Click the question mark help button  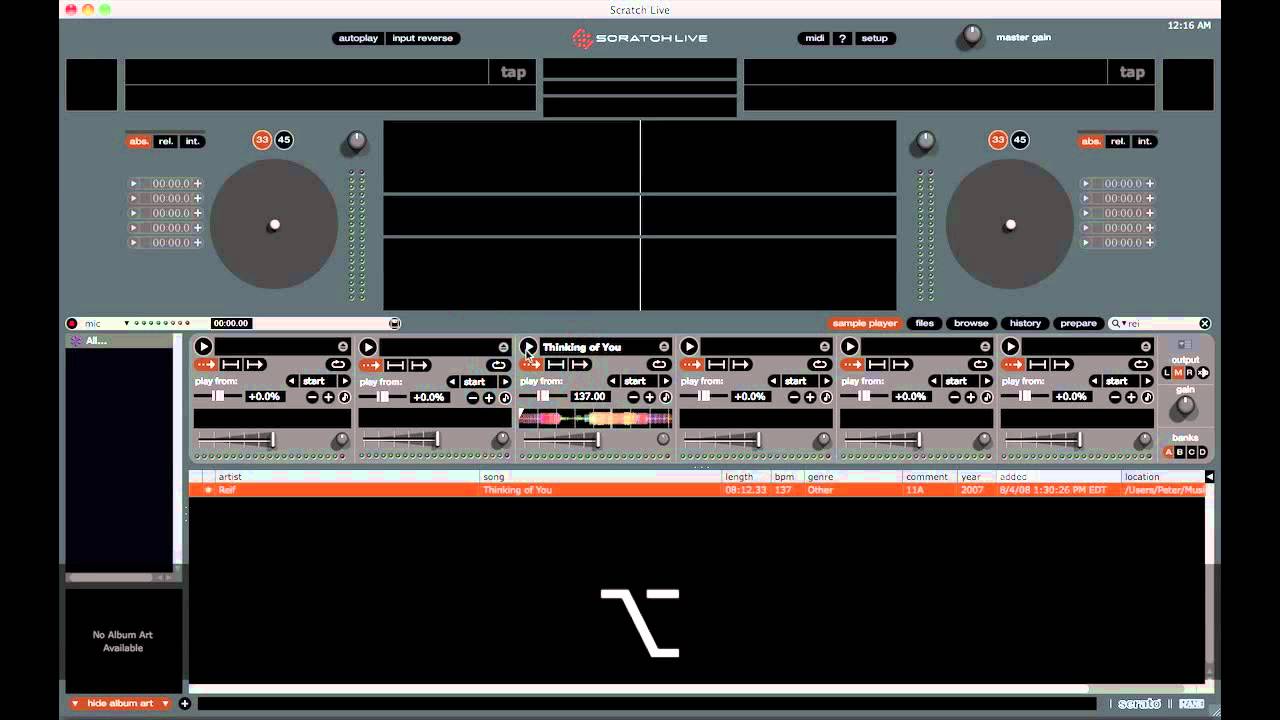coord(843,38)
